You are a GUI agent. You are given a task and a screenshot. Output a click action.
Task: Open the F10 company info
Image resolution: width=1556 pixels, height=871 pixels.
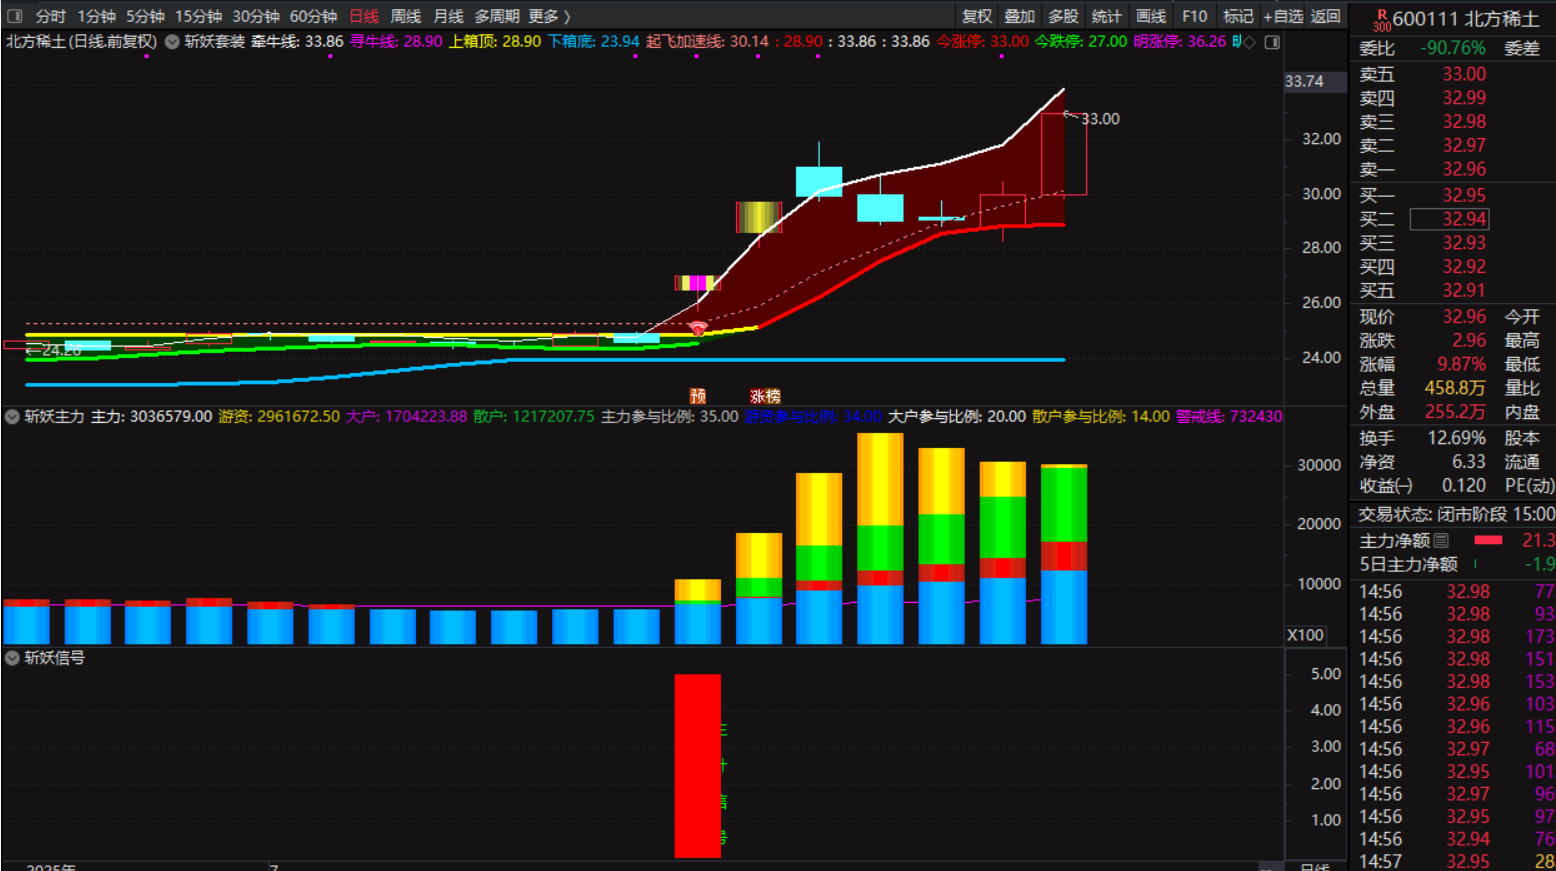click(x=1194, y=16)
